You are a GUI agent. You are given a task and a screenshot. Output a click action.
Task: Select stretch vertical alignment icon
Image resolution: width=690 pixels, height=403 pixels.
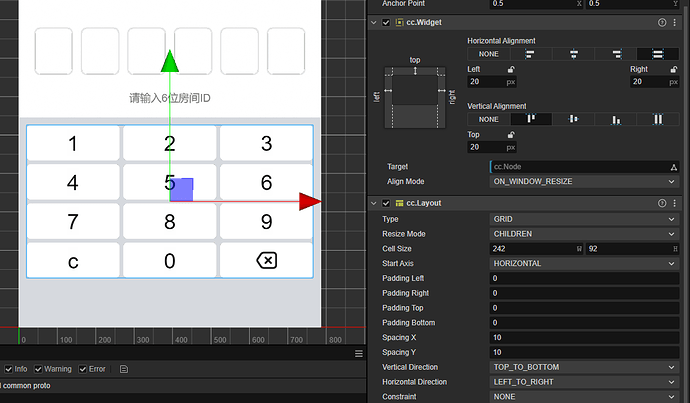658,119
